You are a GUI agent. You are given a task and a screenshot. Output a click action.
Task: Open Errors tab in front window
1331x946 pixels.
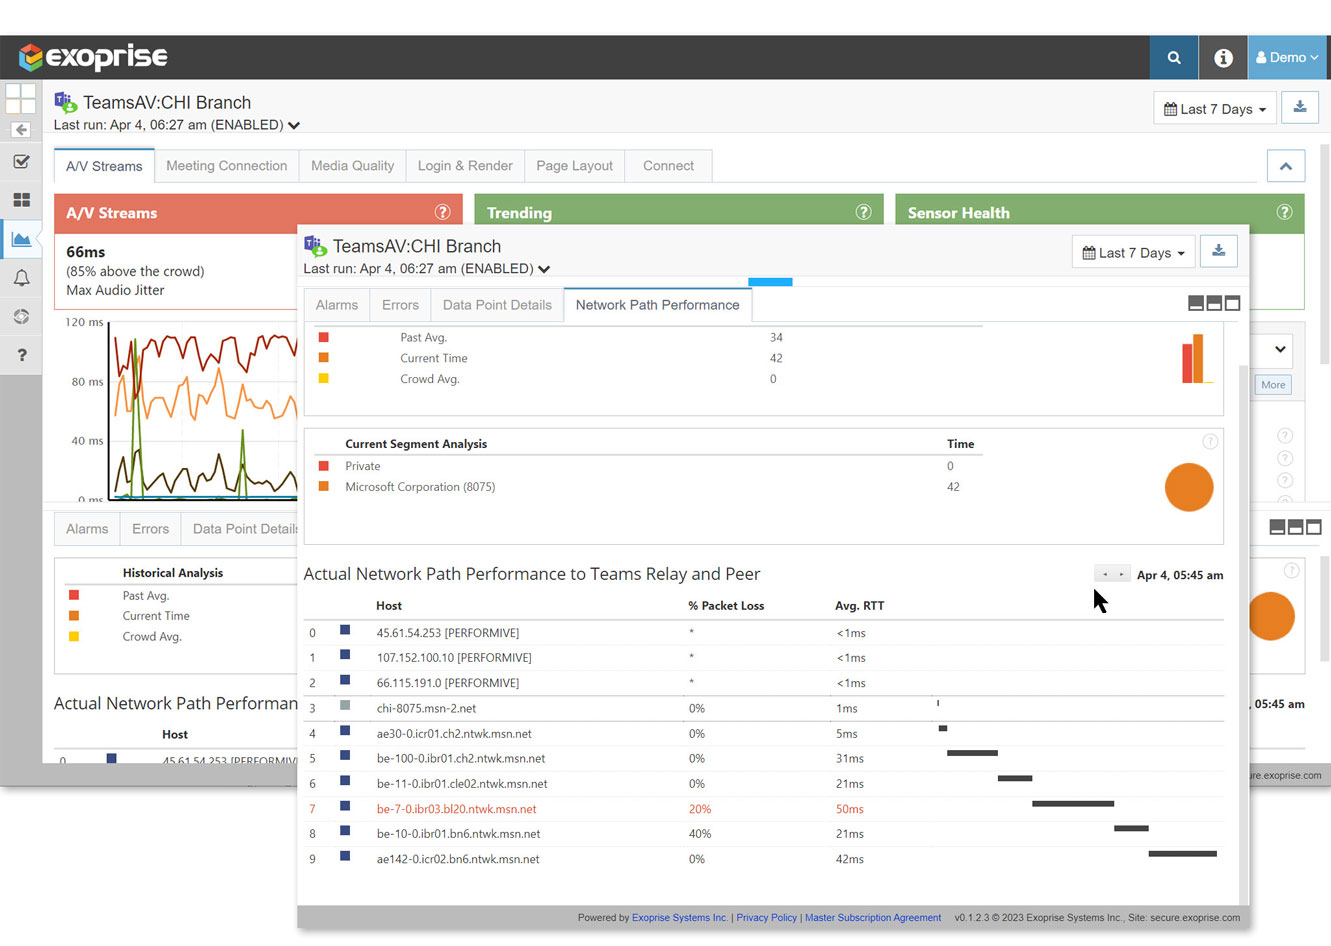click(400, 305)
